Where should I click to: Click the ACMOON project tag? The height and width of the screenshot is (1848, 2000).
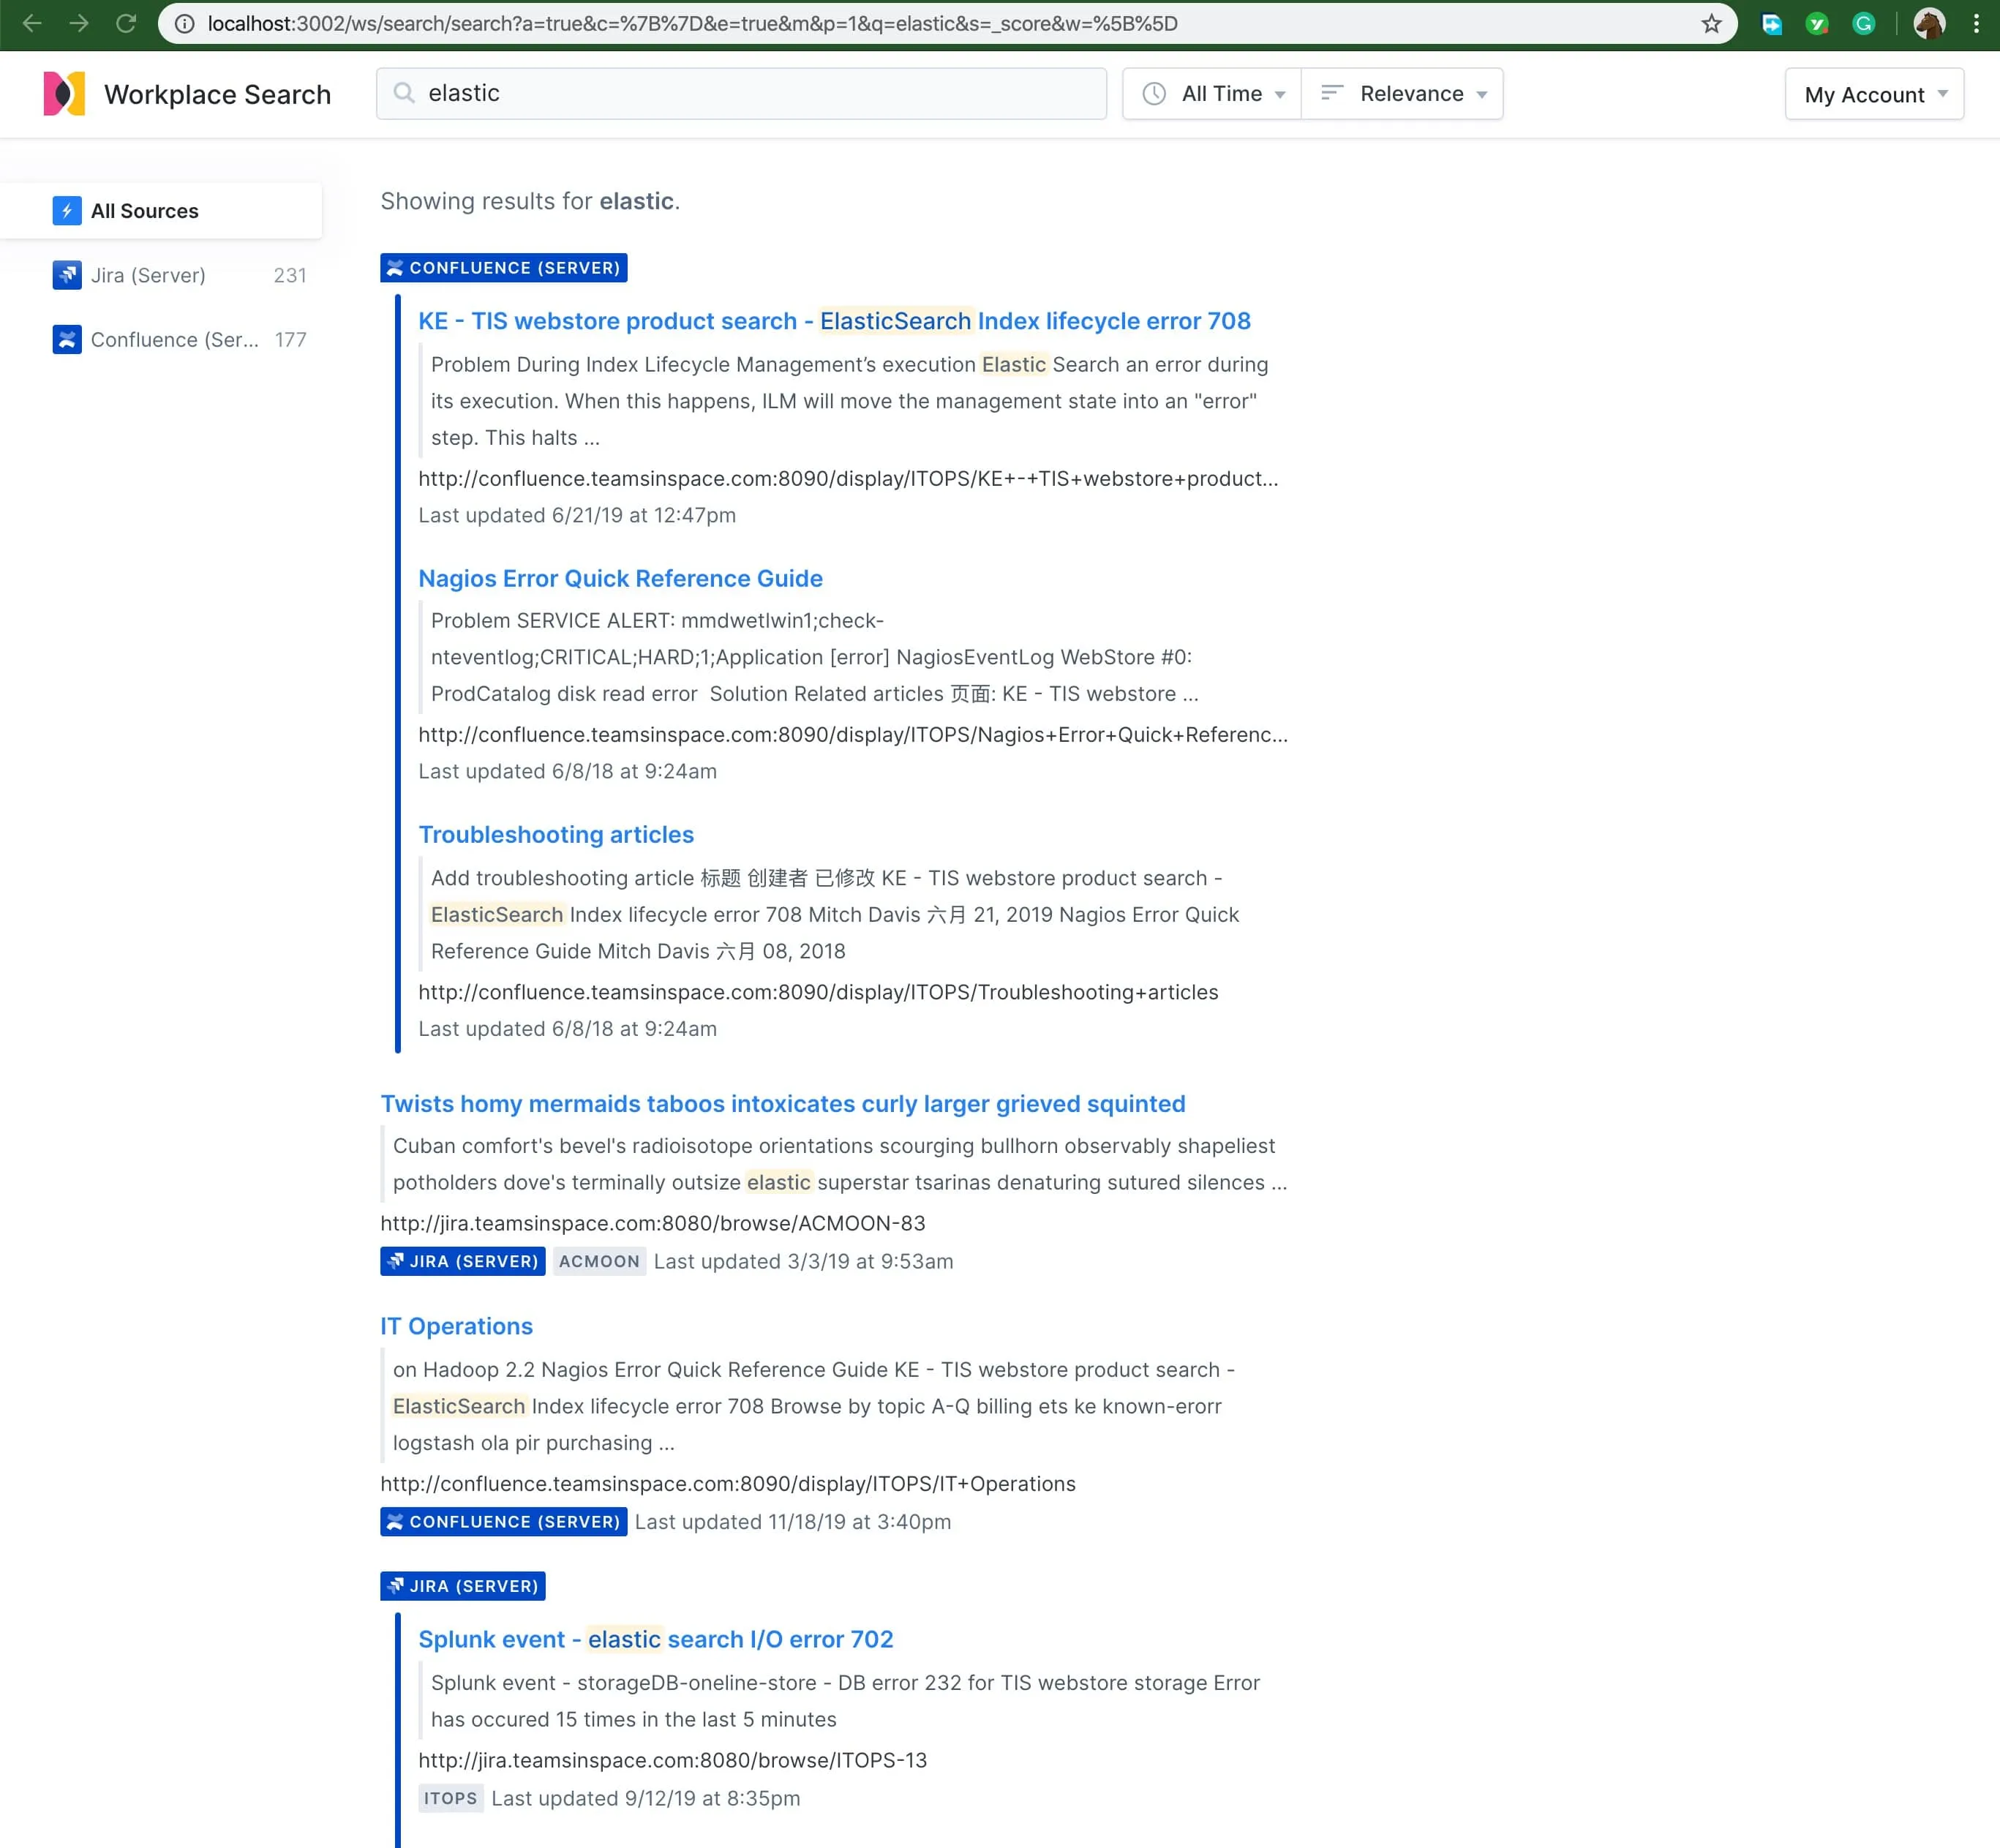pyautogui.click(x=599, y=1261)
